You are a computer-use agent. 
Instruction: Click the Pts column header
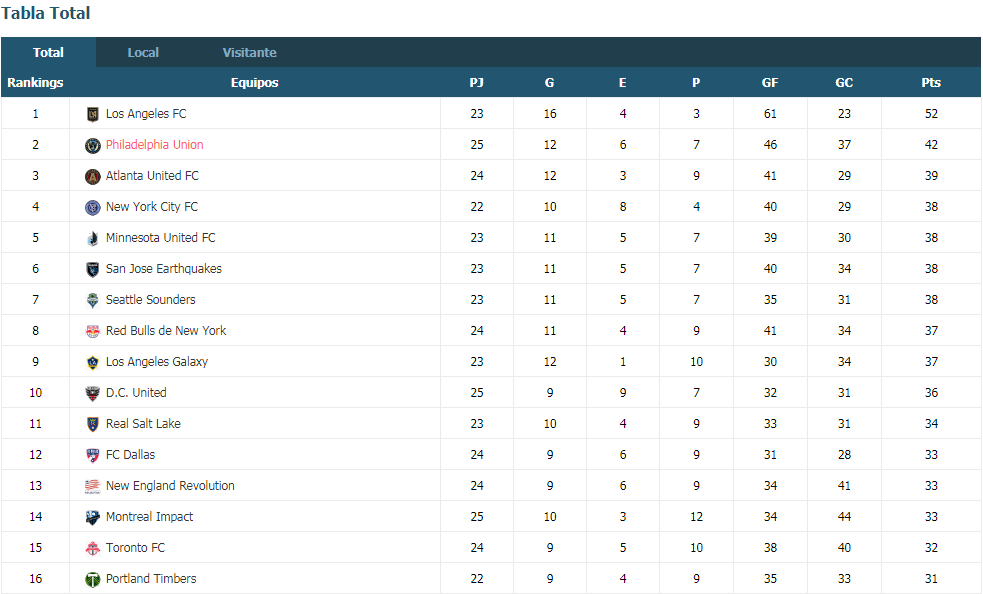(x=931, y=82)
